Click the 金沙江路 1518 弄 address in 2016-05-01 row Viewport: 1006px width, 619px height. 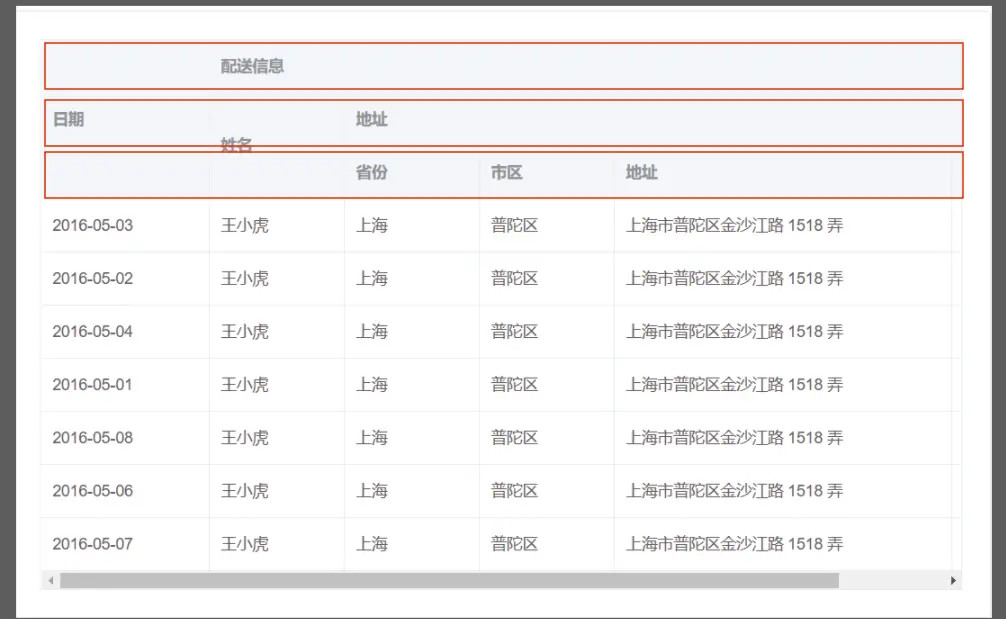click(x=735, y=385)
